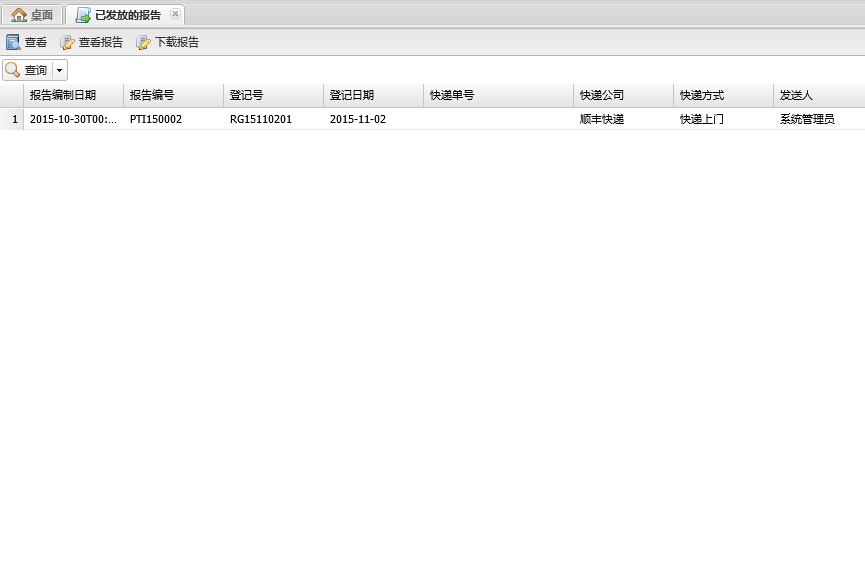Viewport: 865px width, 578px height.
Task: Click the 快递单号 column header
Action: [452, 95]
